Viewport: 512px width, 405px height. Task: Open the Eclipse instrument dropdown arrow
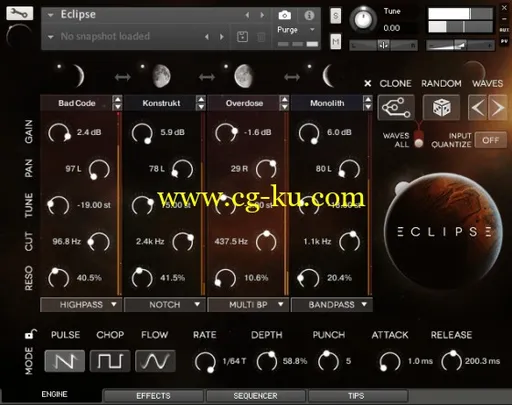50,15
